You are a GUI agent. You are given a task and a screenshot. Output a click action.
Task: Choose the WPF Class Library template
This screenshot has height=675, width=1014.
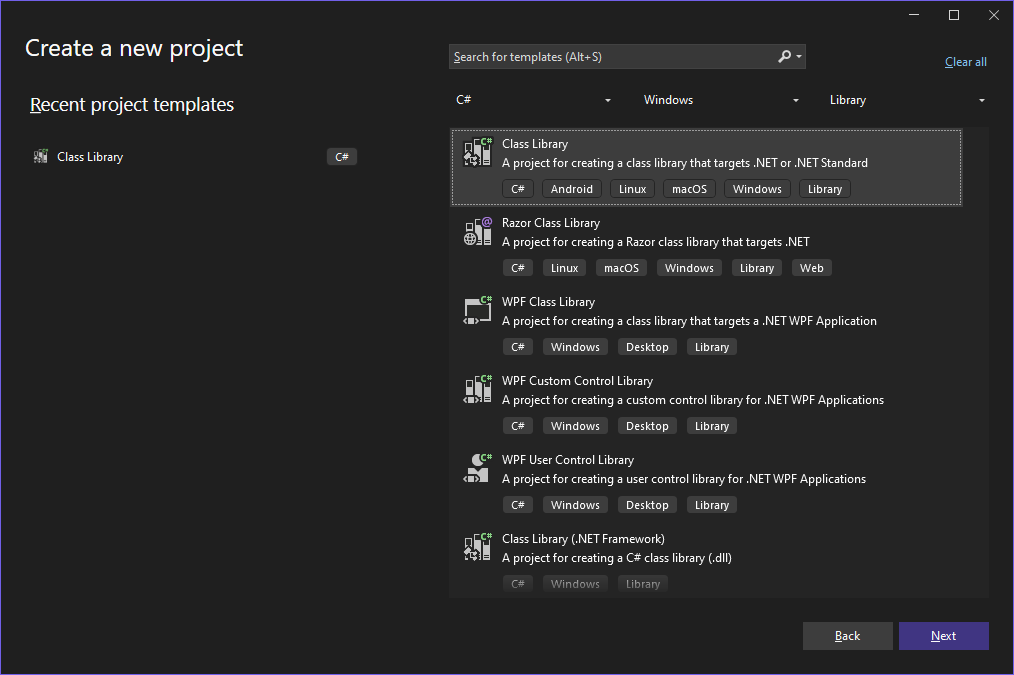click(x=706, y=325)
